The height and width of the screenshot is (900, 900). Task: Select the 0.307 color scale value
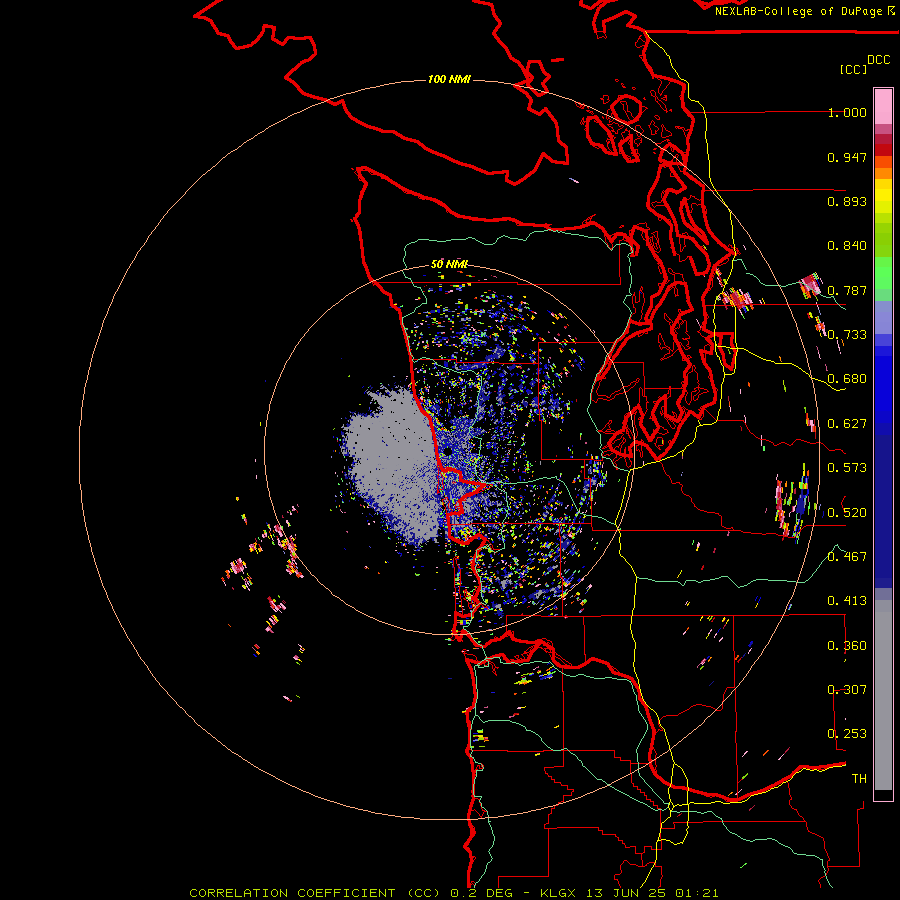click(847, 690)
